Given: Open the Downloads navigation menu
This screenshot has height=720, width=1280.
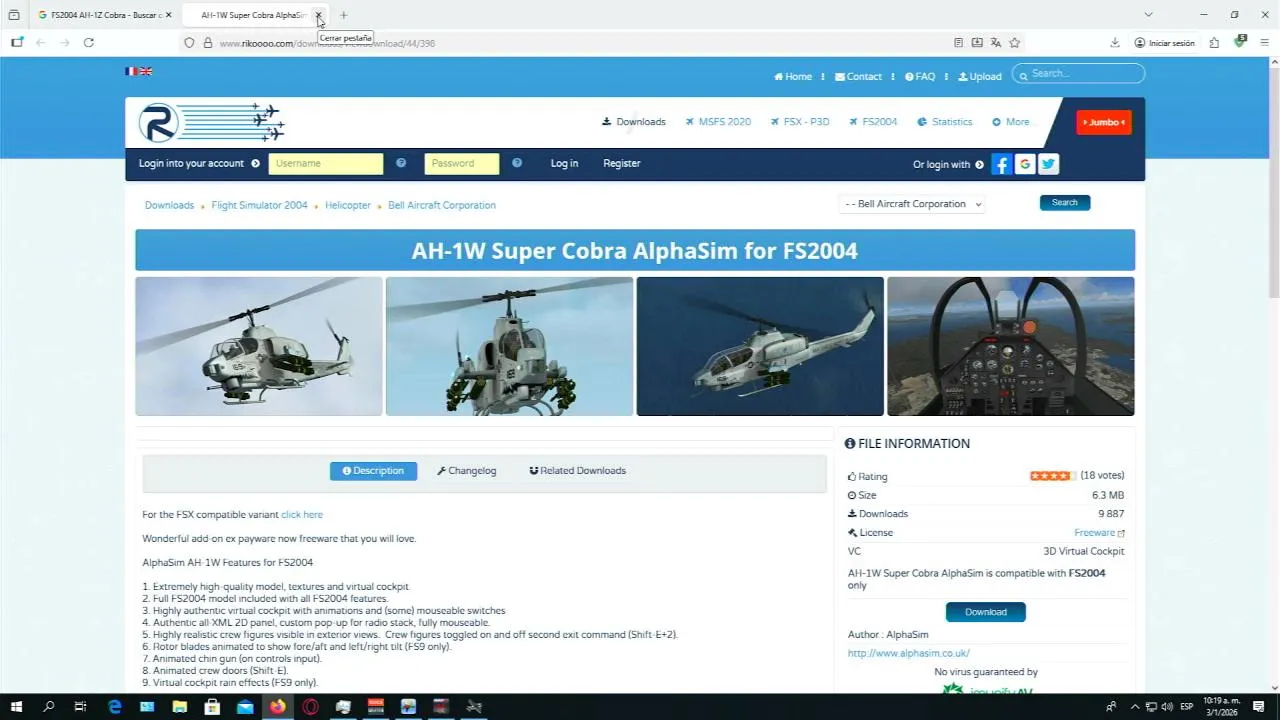Looking at the screenshot, I should 633,122.
